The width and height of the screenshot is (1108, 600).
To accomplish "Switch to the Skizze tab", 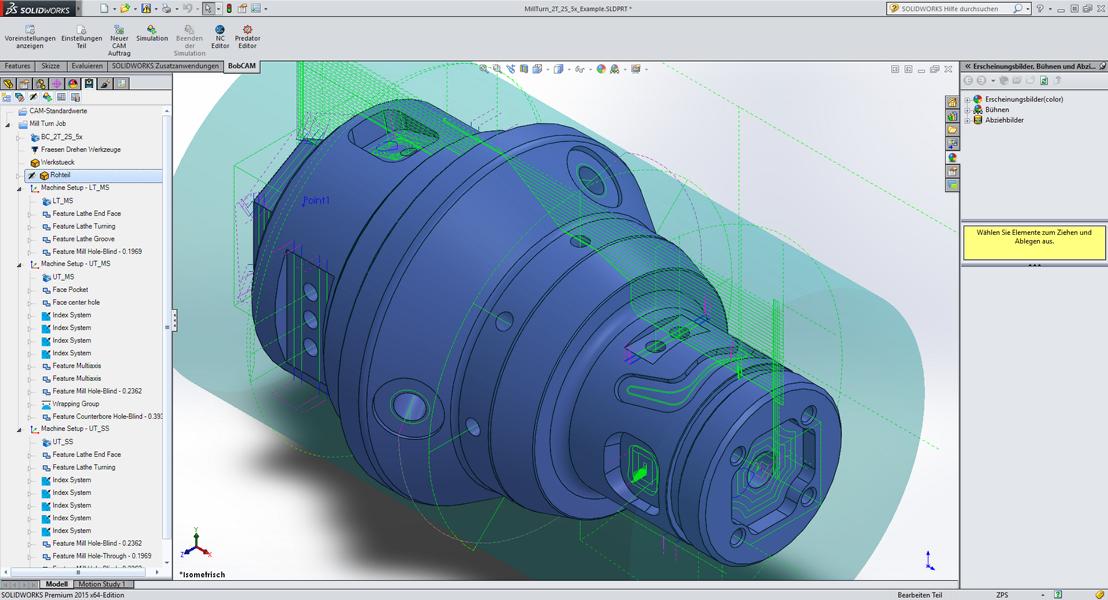I will click(51, 66).
